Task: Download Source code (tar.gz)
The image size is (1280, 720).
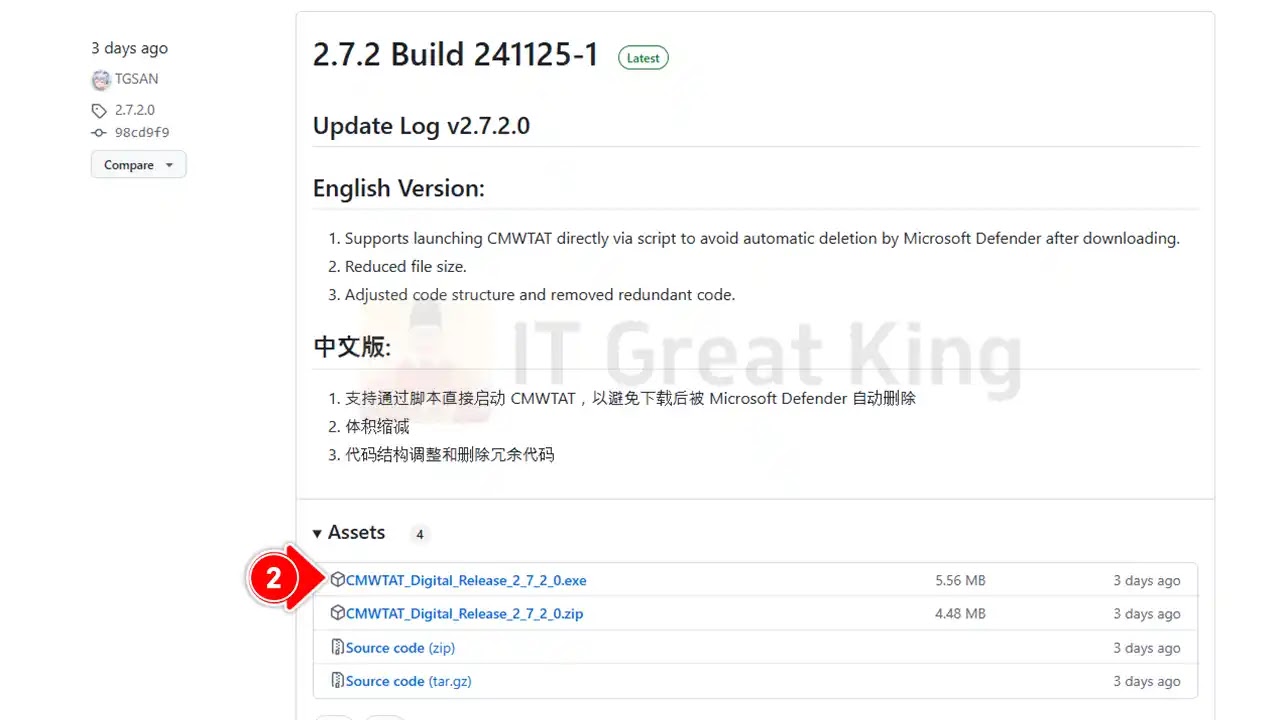Action: (x=408, y=681)
